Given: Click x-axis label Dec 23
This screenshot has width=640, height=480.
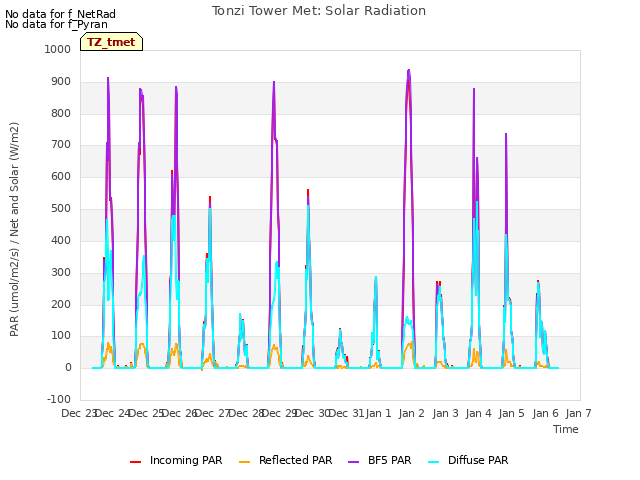Looking at the screenshot, I should coord(79,413).
